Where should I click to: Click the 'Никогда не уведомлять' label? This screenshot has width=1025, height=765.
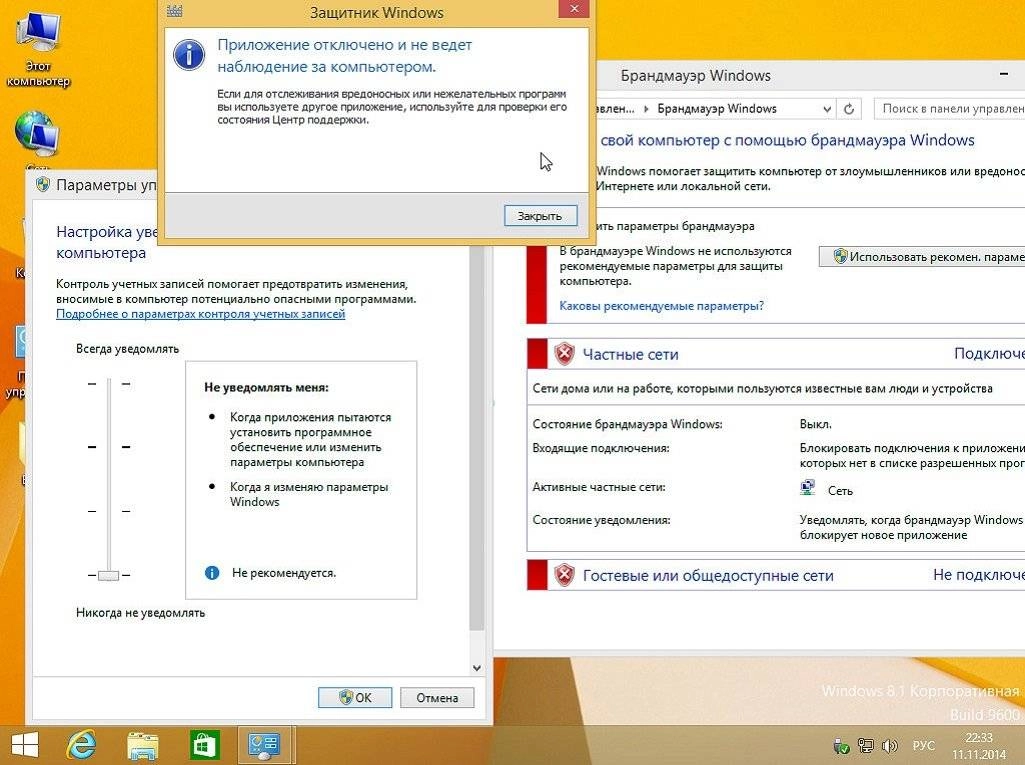(141, 613)
